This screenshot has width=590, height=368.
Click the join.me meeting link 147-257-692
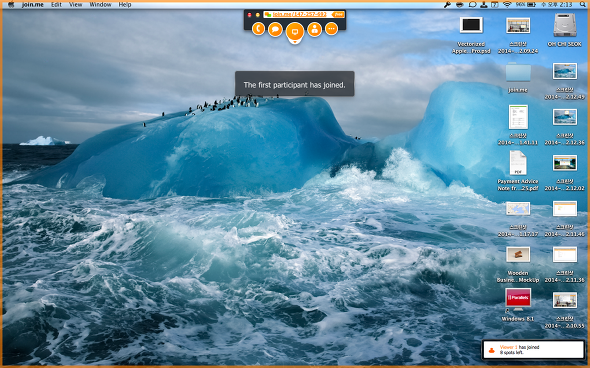[300, 14]
